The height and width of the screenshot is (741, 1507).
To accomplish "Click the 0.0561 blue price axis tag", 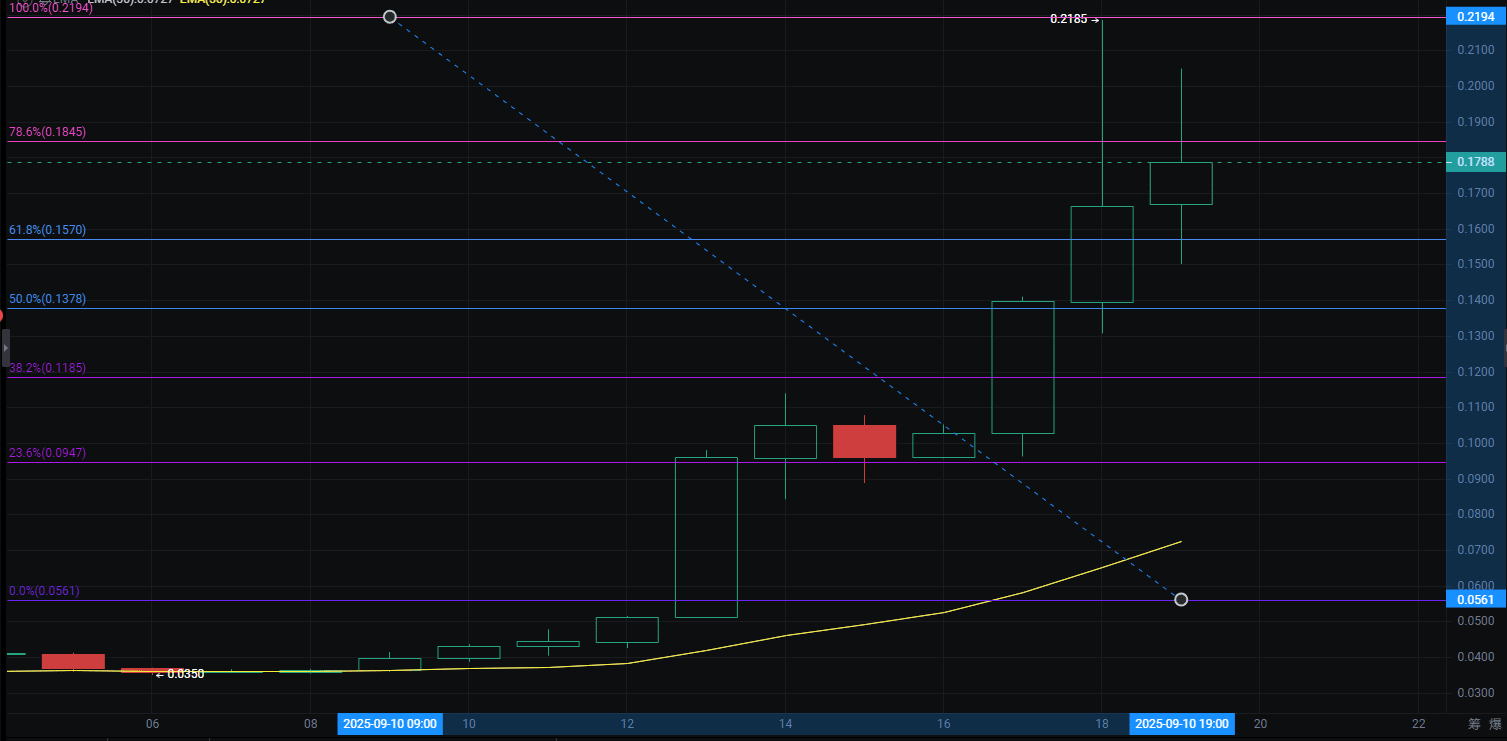I will tap(1476, 600).
